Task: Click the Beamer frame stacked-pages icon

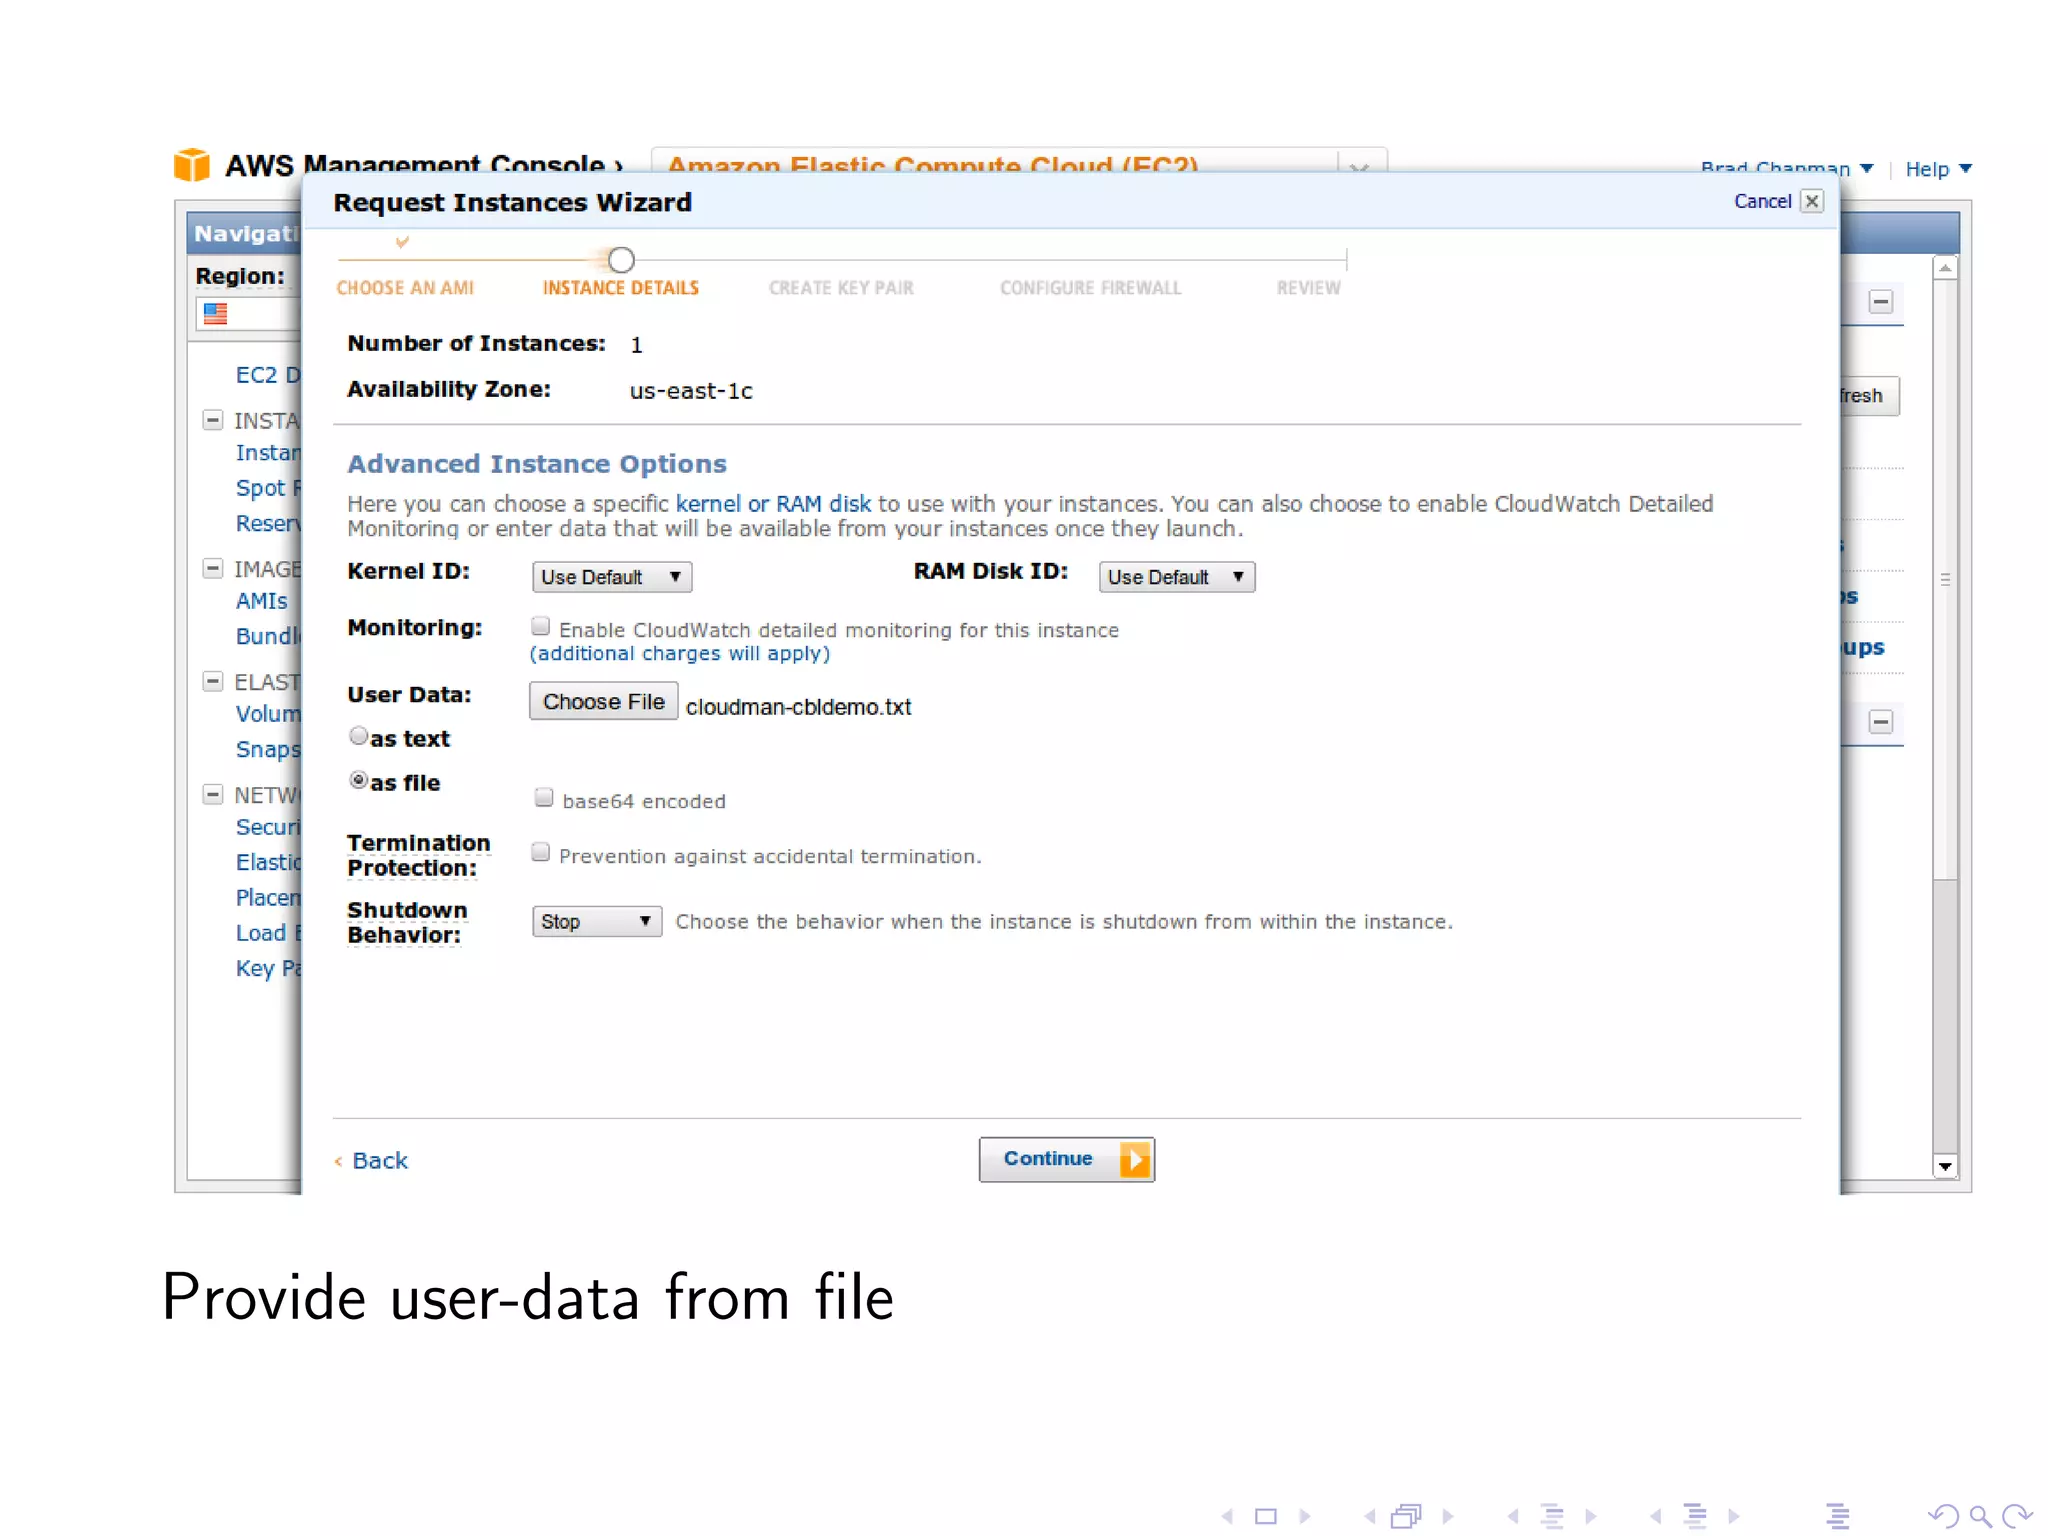Action: [1406, 1516]
